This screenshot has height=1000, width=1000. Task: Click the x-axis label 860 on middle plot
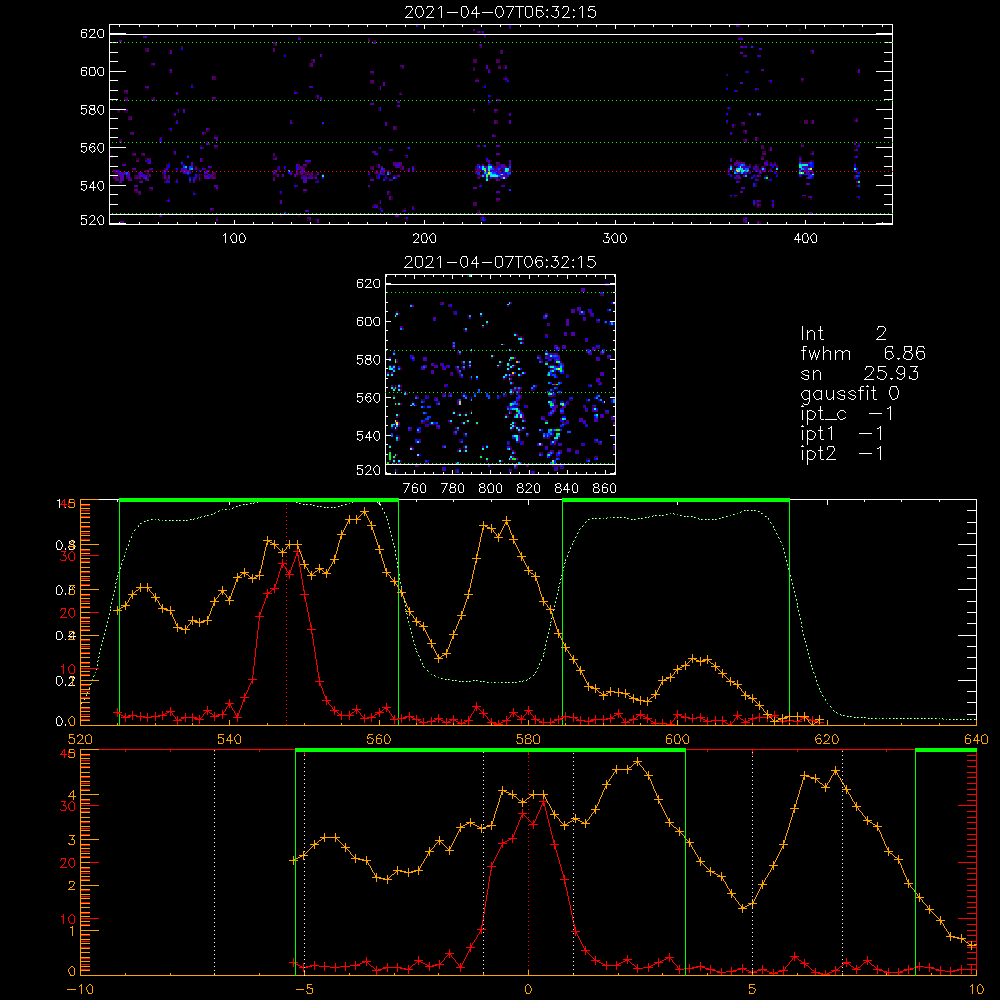pyautogui.click(x=605, y=489)
